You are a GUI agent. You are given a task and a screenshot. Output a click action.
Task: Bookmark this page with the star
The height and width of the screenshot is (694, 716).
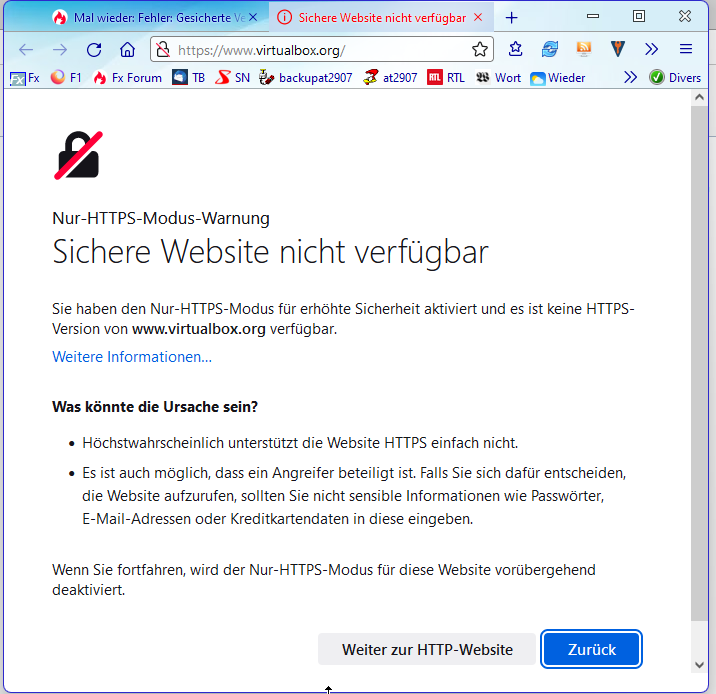pos(479,49)
